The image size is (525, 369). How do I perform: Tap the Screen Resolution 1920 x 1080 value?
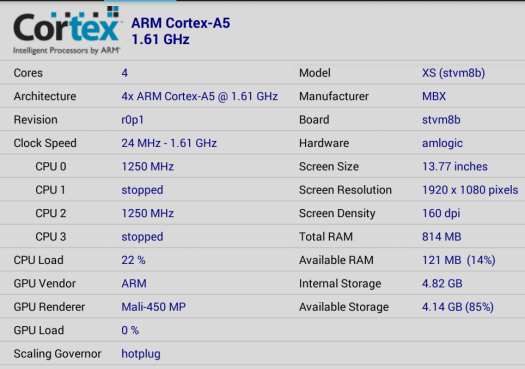470,190
